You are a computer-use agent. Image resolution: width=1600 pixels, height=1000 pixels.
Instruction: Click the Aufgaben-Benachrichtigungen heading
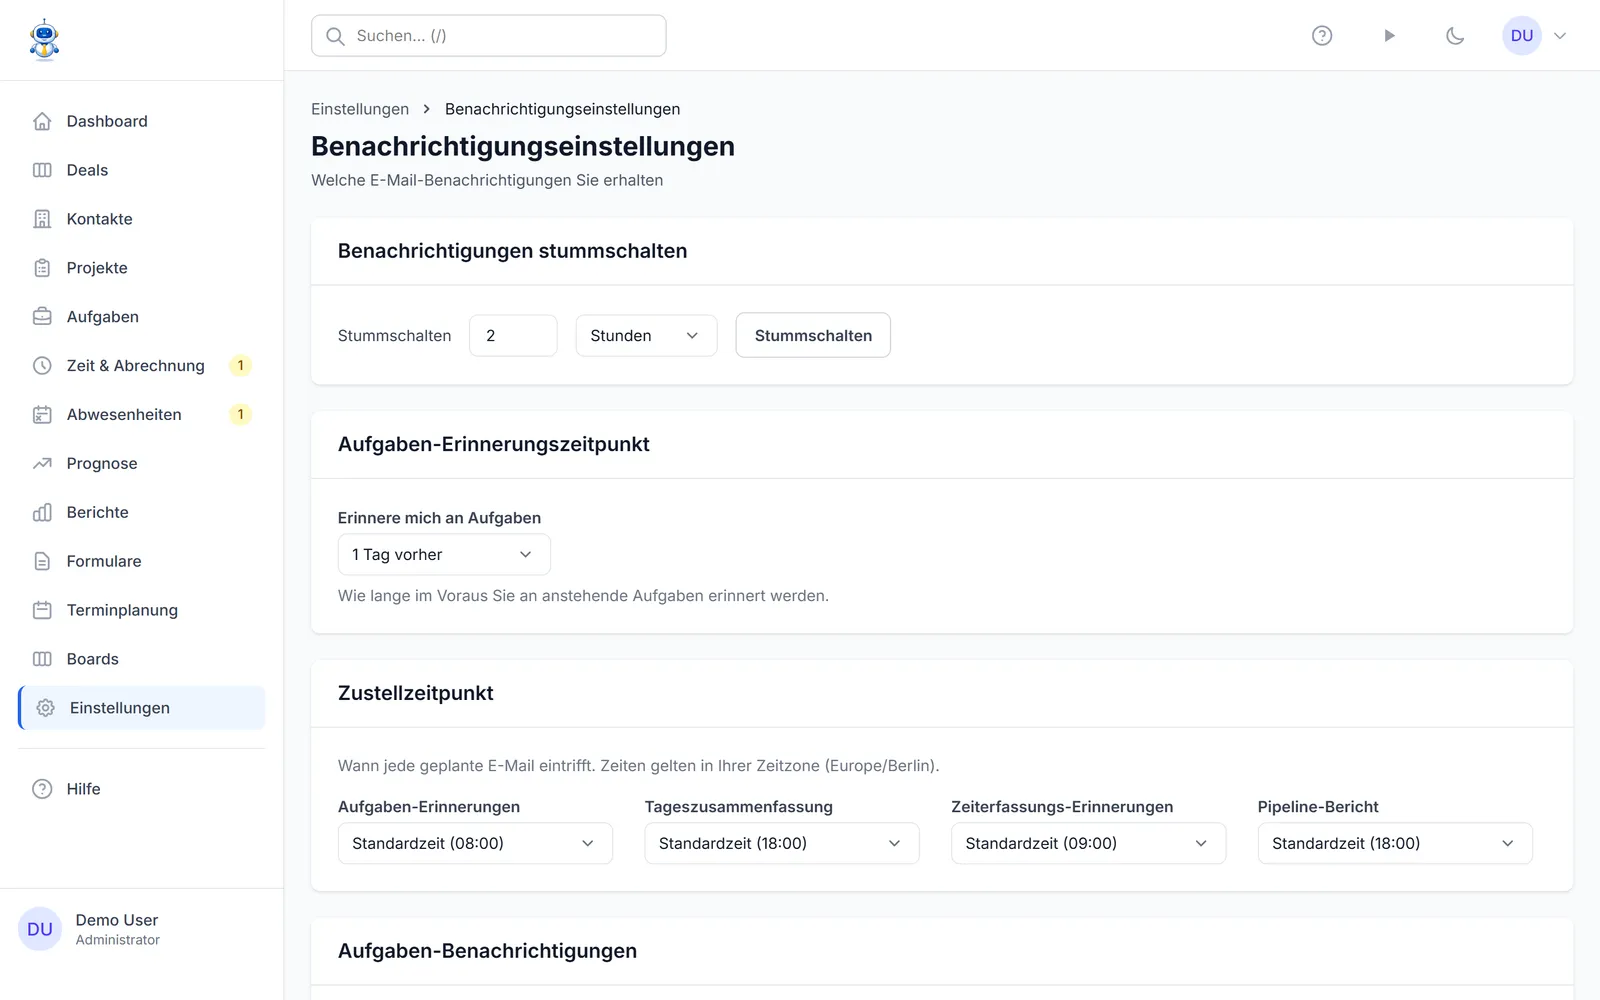[x=487, y=951]
